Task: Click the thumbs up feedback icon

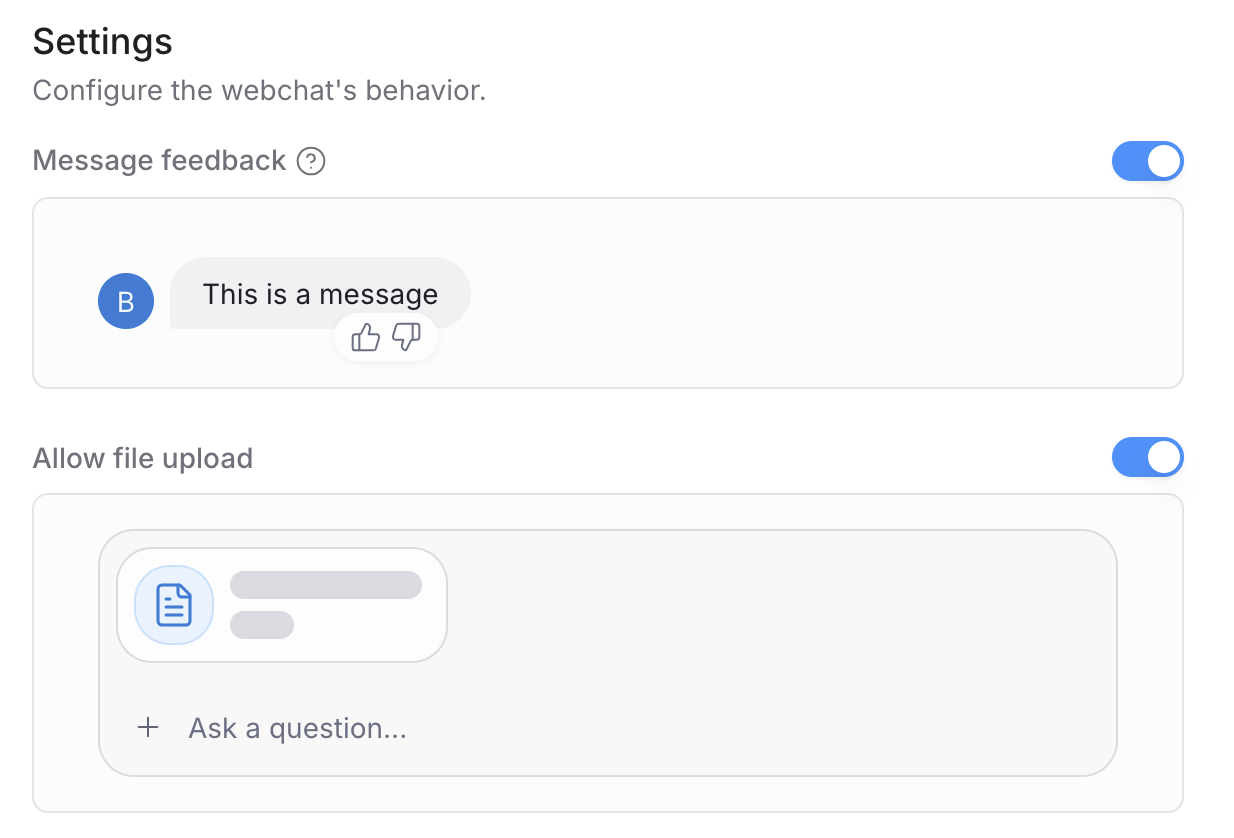Action: 366,338
